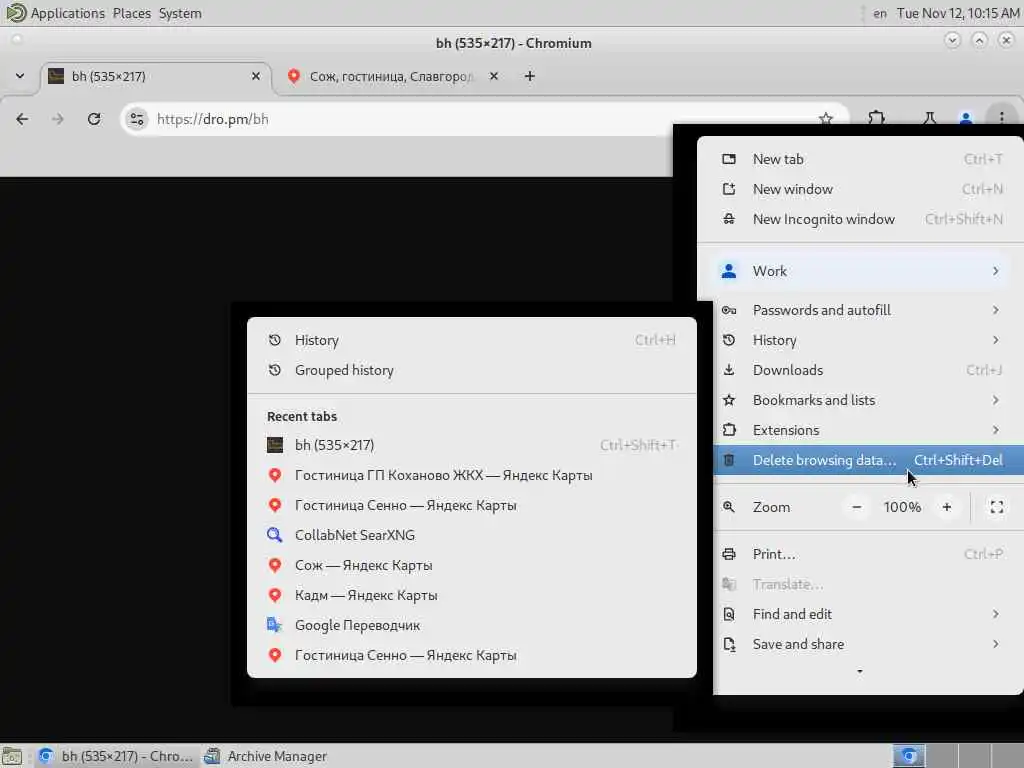The image size is (1024, 768).
Task: Open the Extensions puzzle icon in toolbar
Action: 876,119
